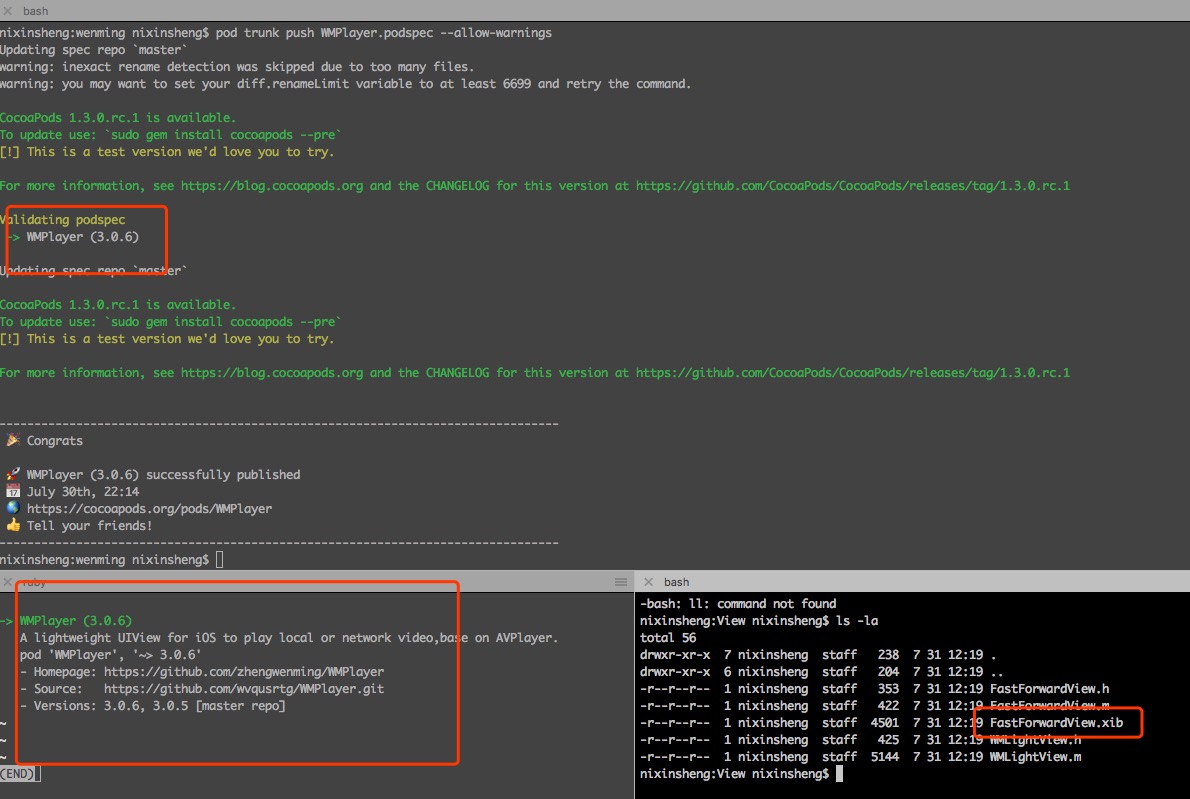Close the bottom-right bash pane via X icon
Screen dimensions: 1190x799
pos(648,582)
